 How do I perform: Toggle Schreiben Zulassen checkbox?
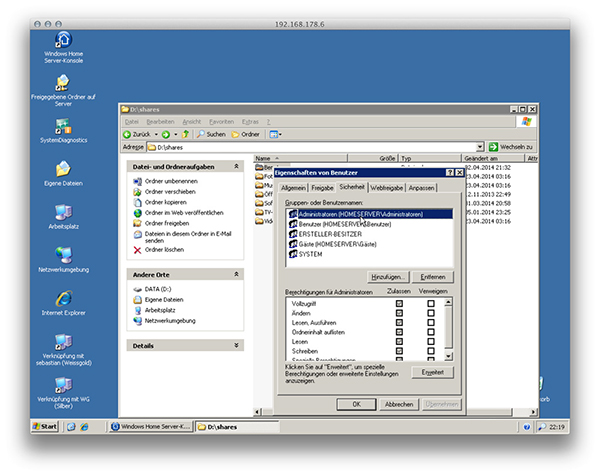399,351
